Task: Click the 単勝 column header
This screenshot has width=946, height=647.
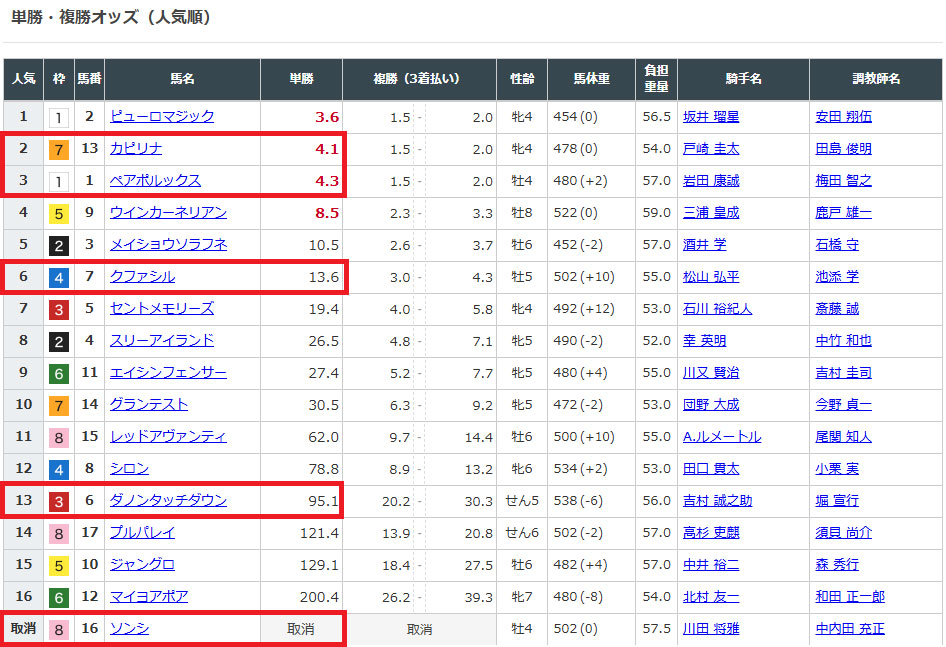Action: pyautogui.click(x=301, y=78)
